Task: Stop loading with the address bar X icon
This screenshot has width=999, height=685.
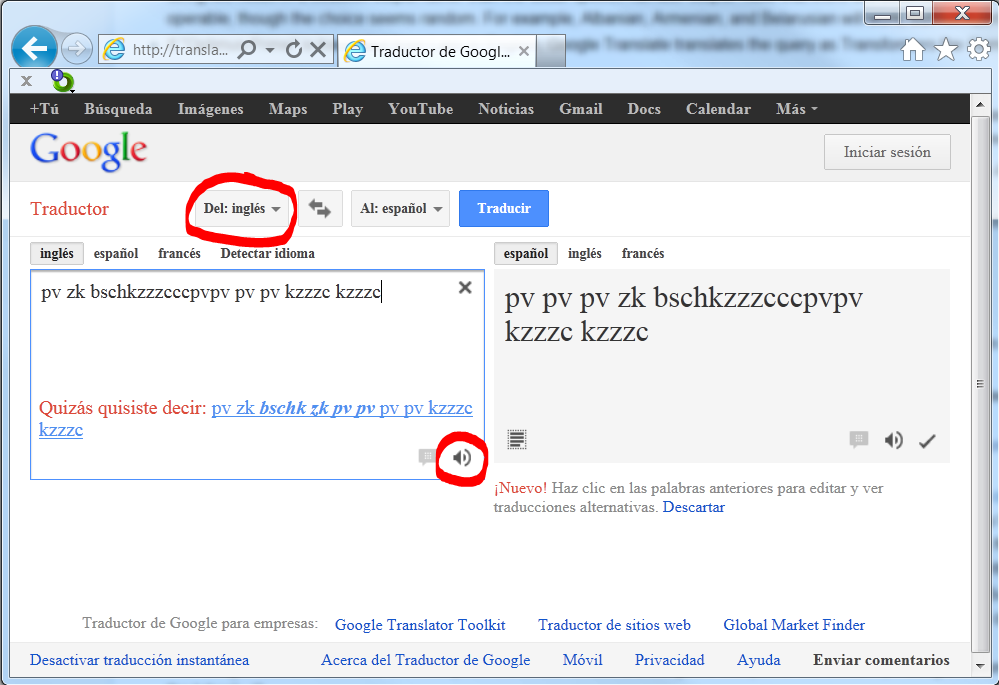Action: [318, 49]
